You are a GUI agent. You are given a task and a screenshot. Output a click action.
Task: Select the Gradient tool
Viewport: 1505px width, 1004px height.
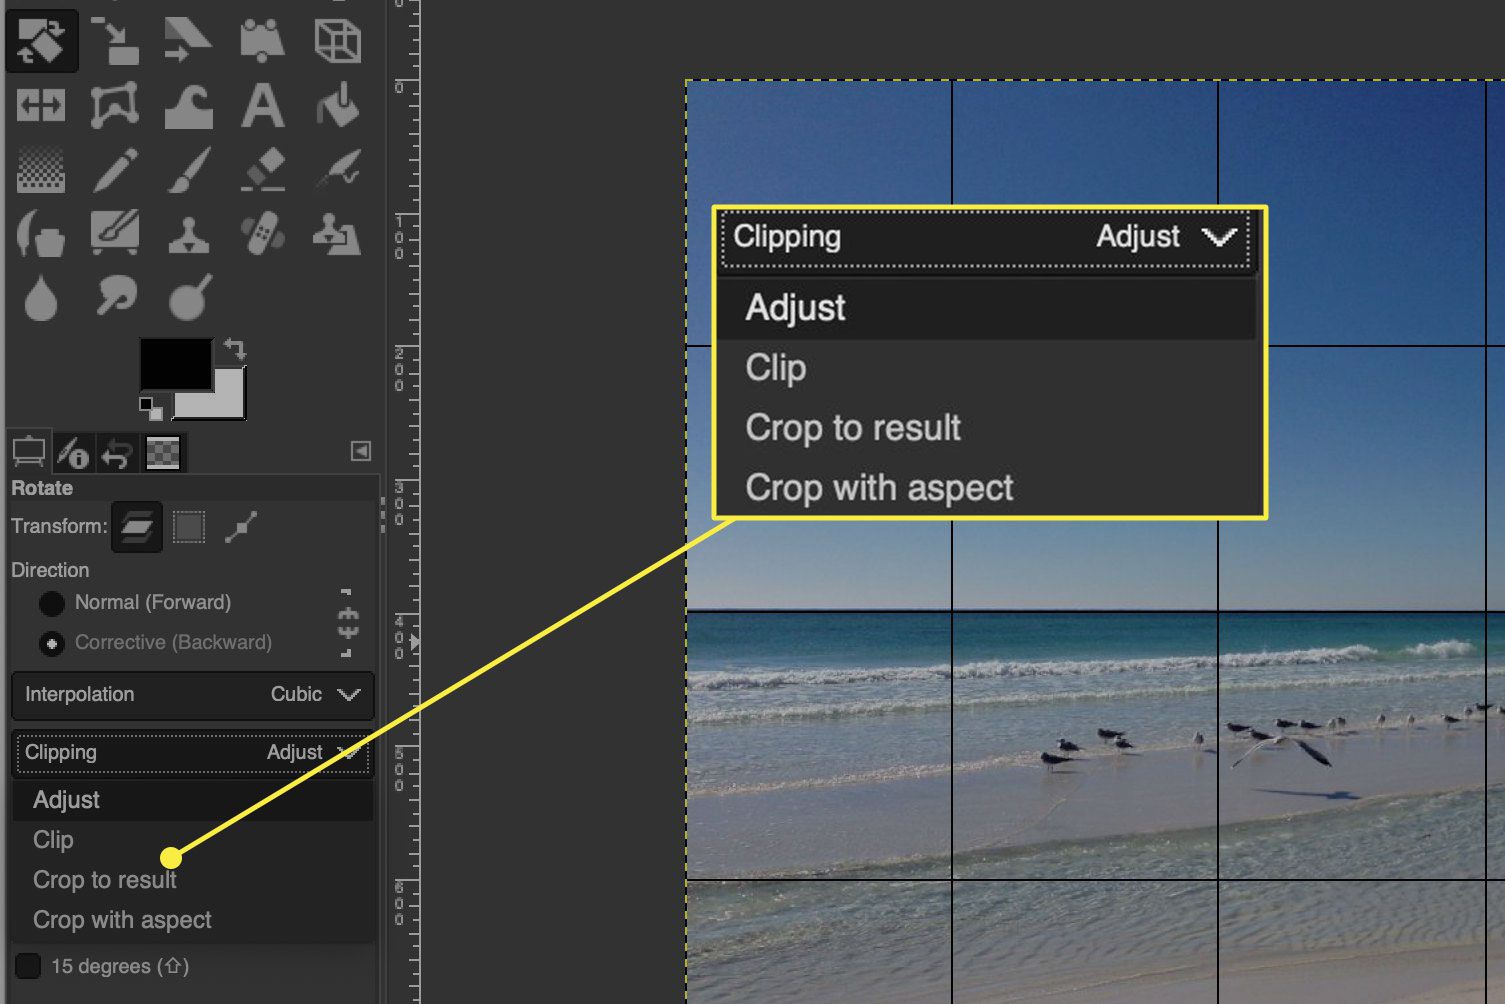click(41, 170)
